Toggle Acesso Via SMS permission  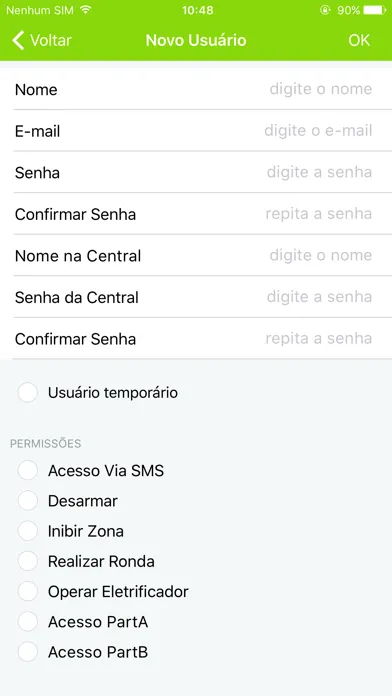(x=28, y=471)
